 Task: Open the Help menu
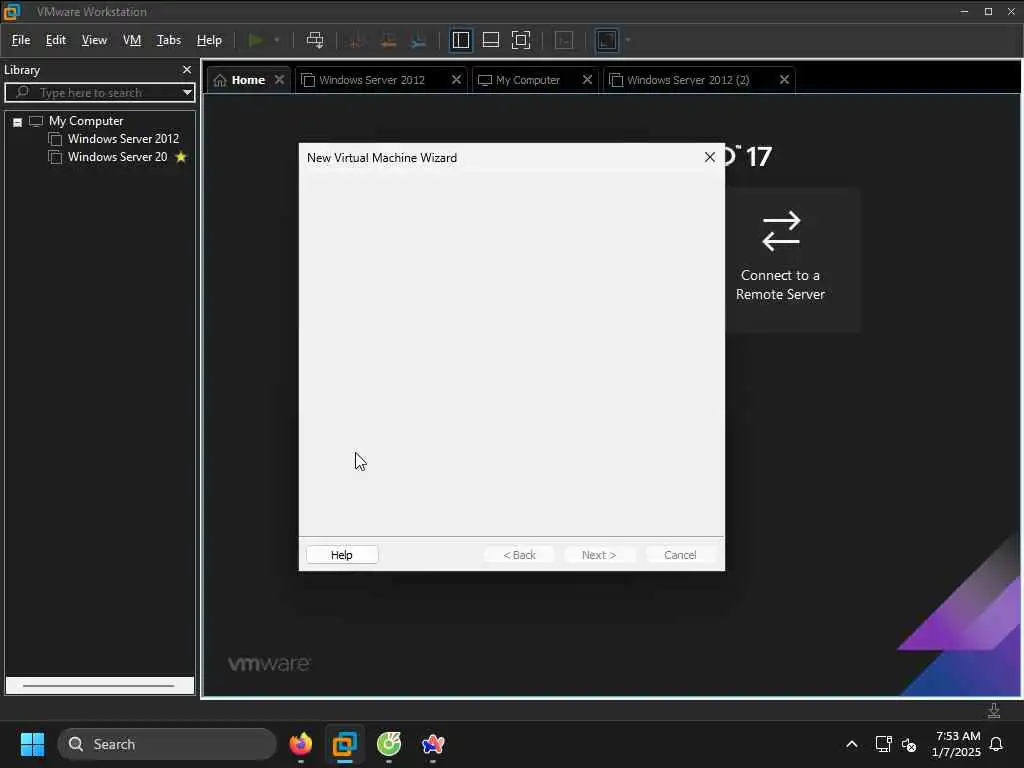209,40
